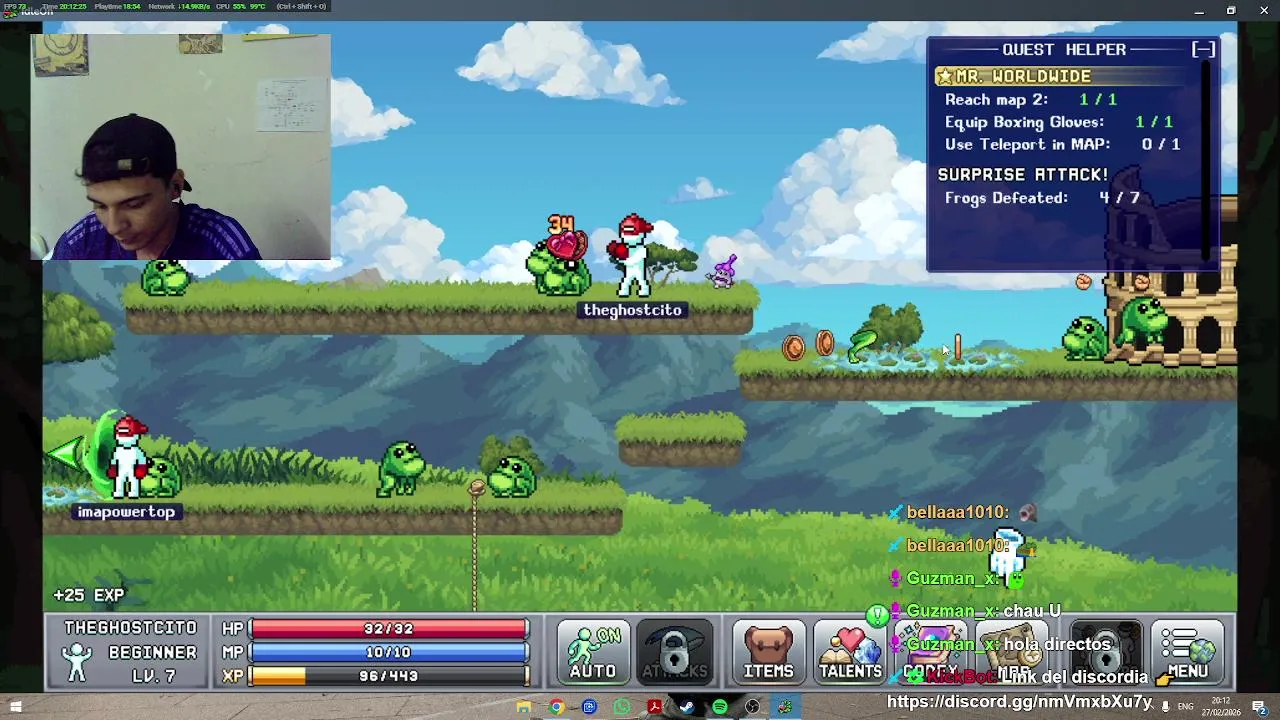Open Google Chrome from the taskbar
This screenshot has width=1280, height=720.
click(556, 708)
